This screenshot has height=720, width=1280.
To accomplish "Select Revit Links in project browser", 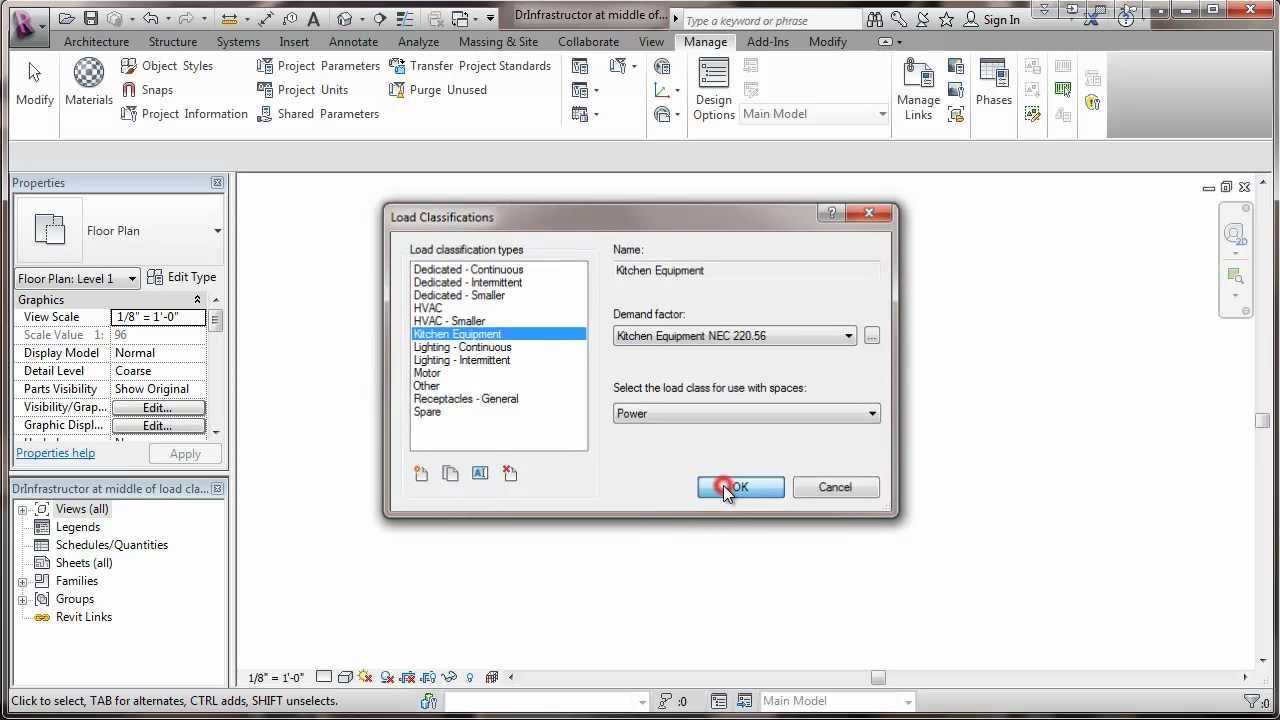I will (x=84, y=618).
